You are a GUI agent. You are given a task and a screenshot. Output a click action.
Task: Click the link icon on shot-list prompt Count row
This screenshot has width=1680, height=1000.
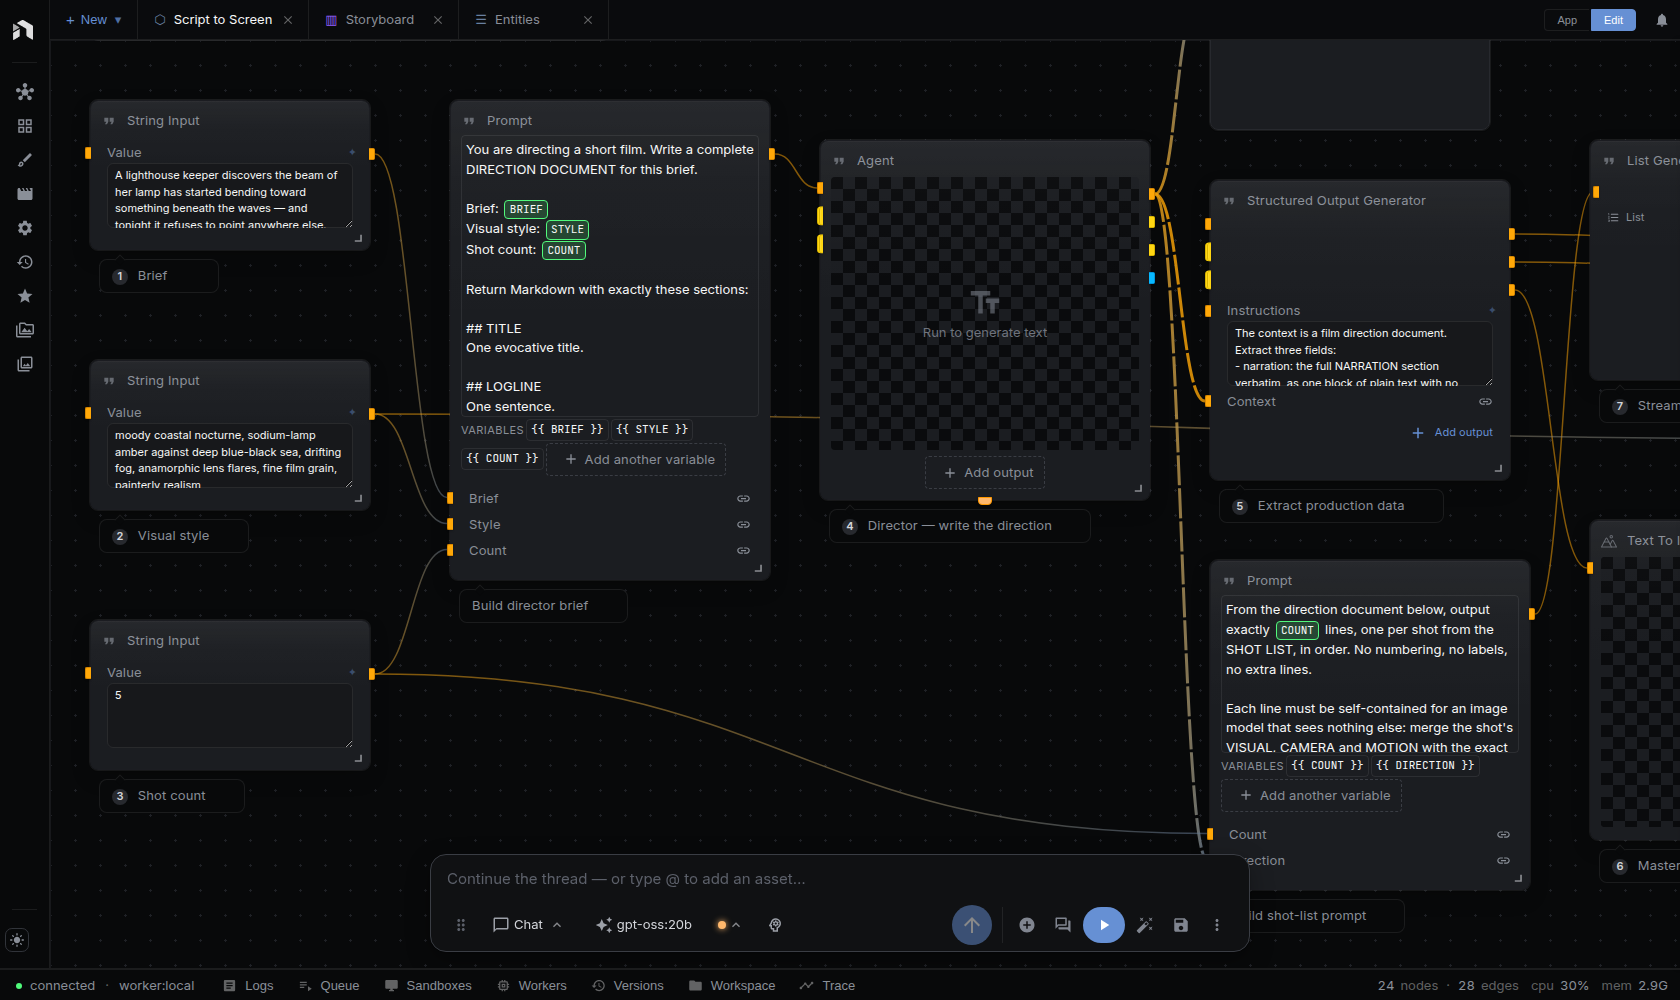pyautogui.click(x=1504, y=835)
